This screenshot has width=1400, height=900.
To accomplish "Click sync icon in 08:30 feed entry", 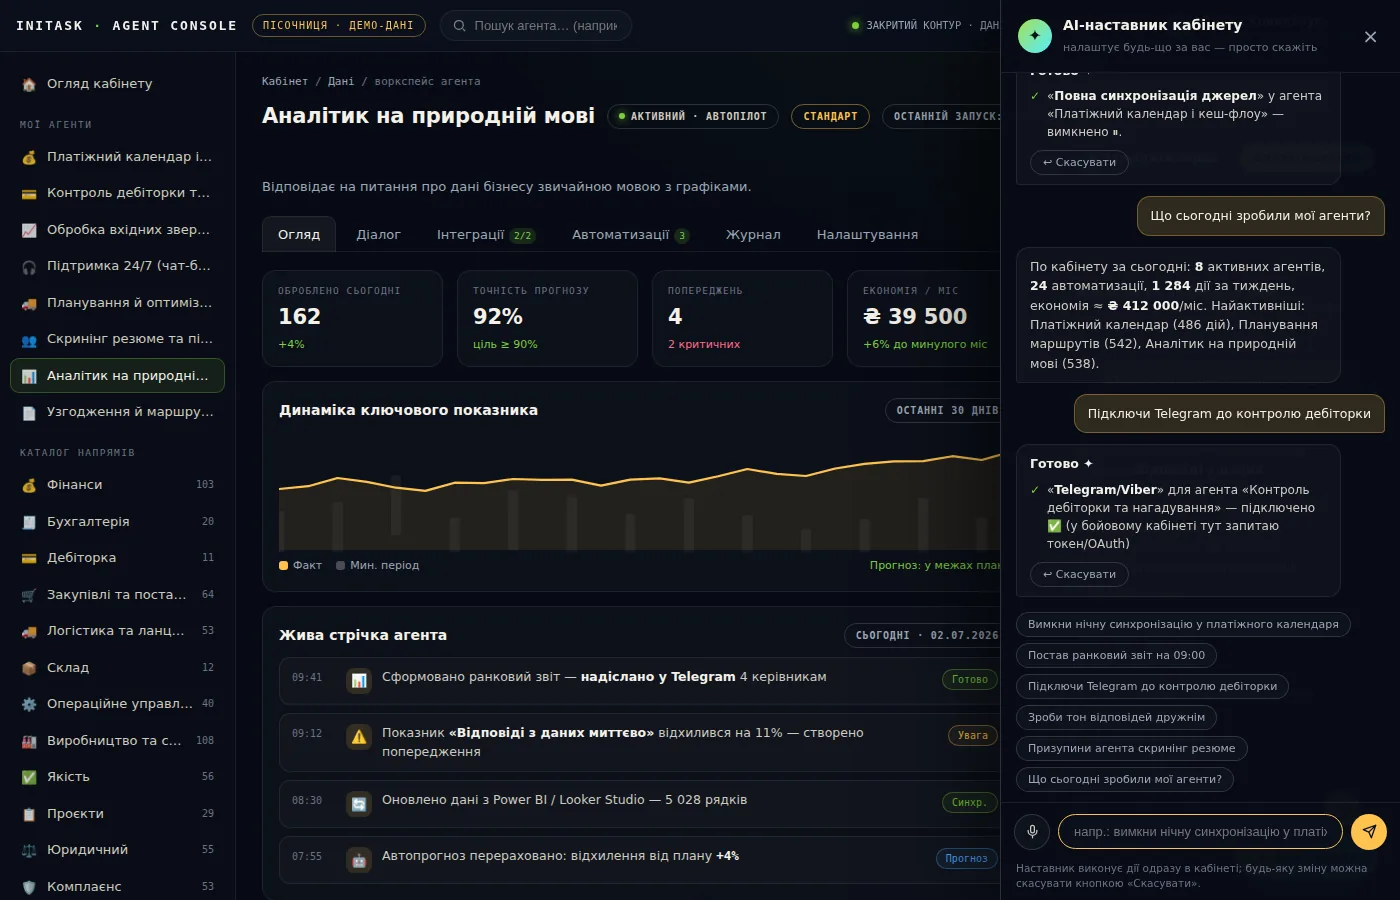I will pyautogui.click(x=359, y=804).
